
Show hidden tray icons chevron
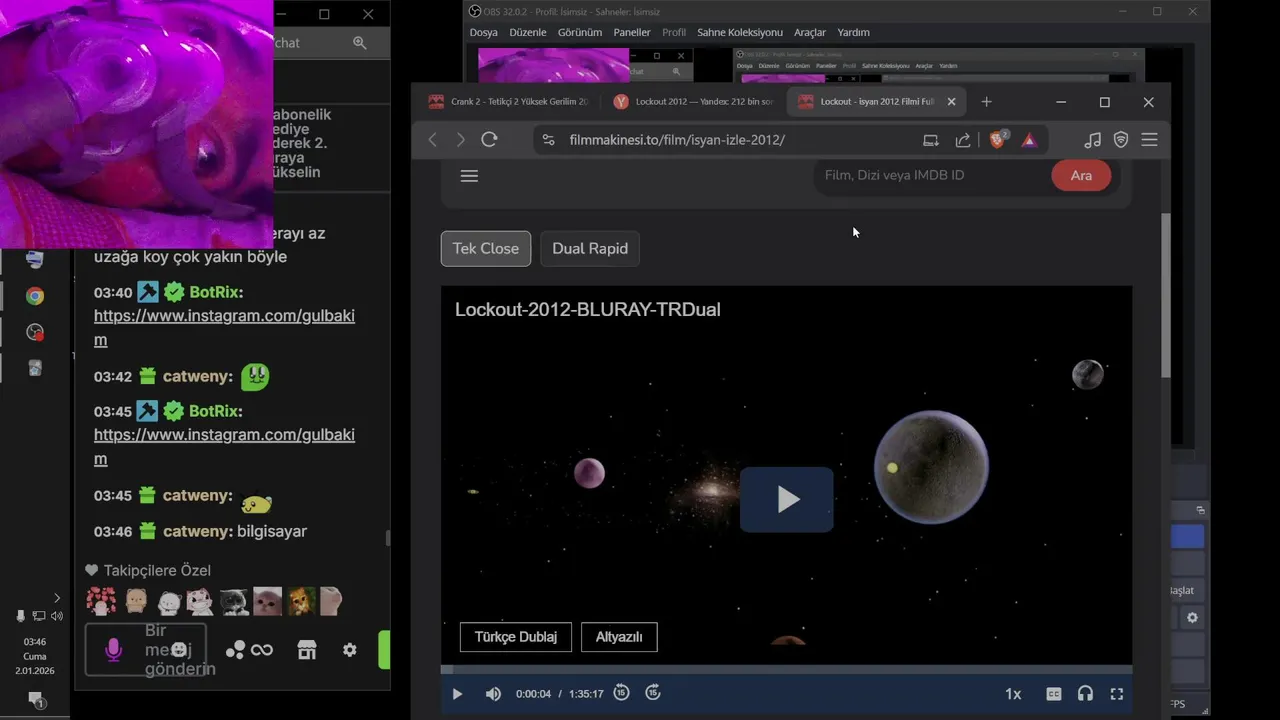(x=56, y=598)
